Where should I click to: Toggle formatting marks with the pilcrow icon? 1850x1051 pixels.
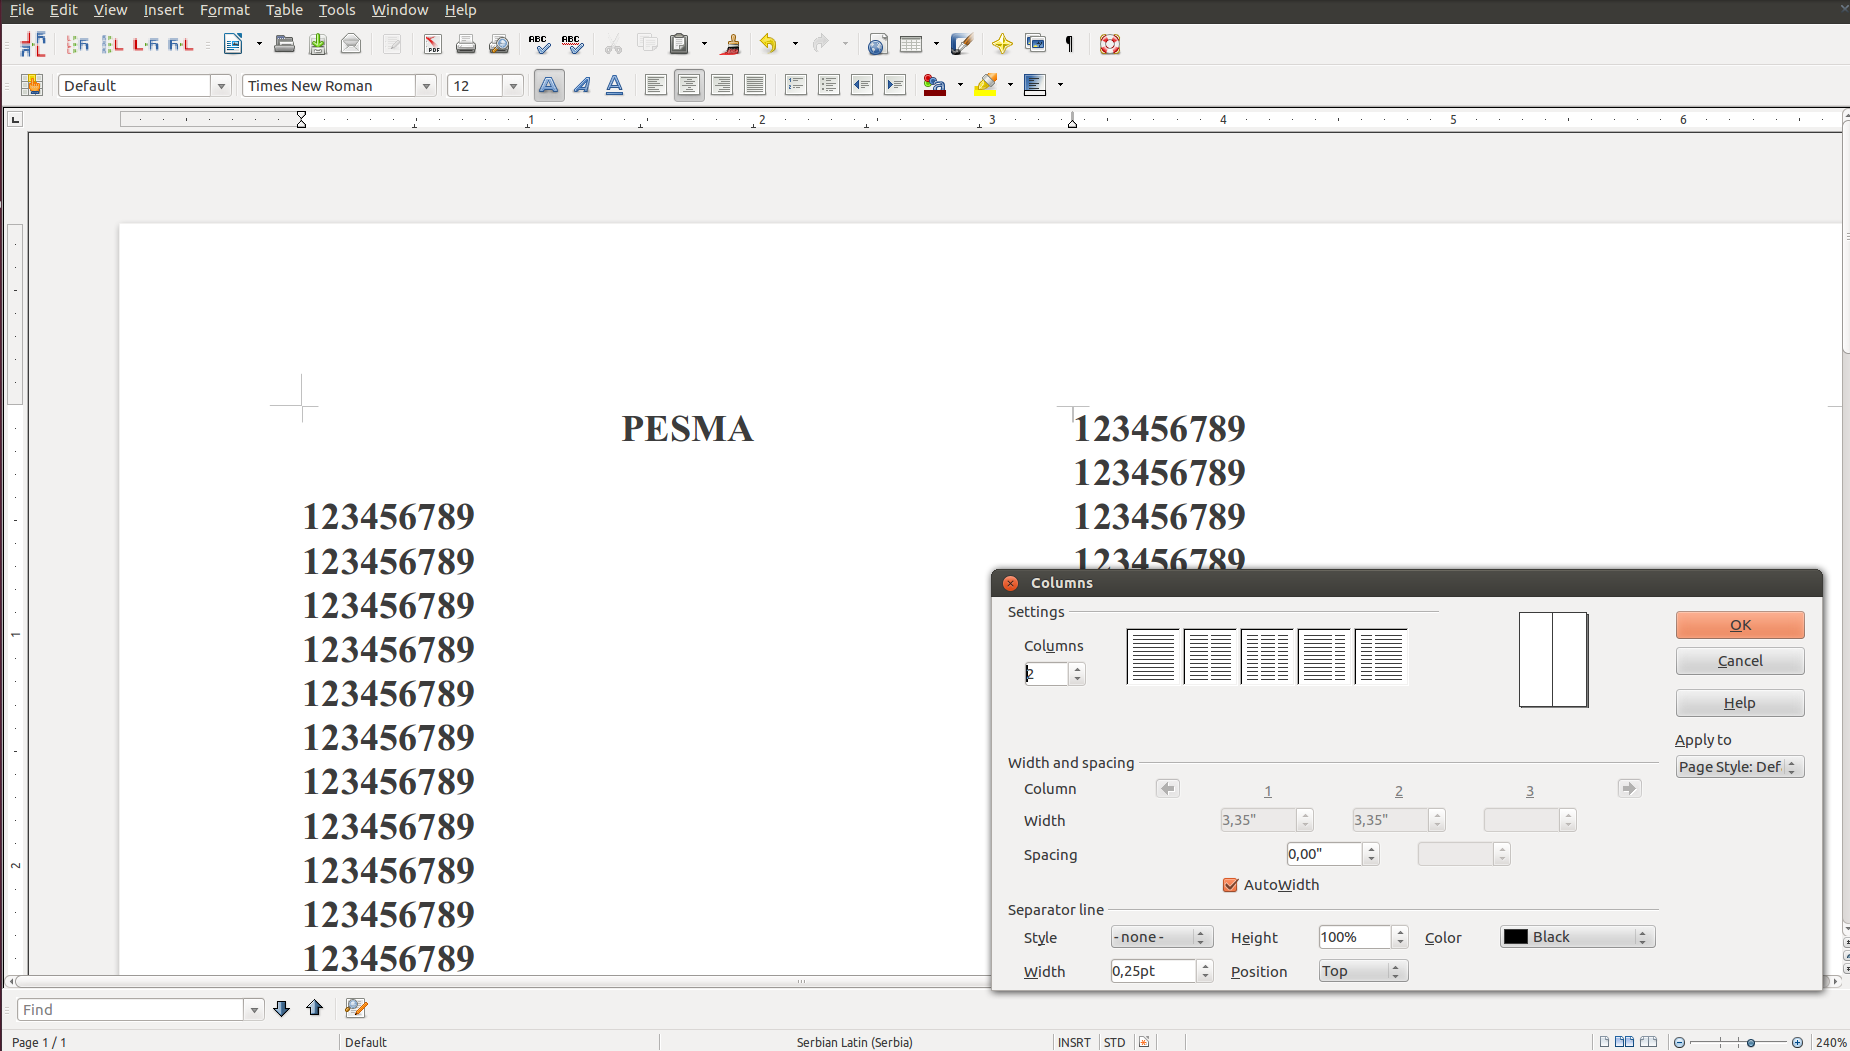pos(1069,44)
